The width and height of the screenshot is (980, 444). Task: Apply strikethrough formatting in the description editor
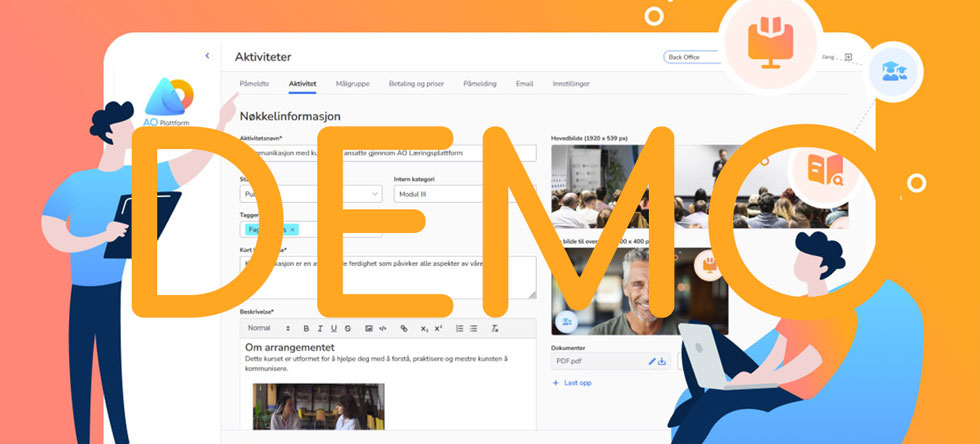[x=348, y=328]
